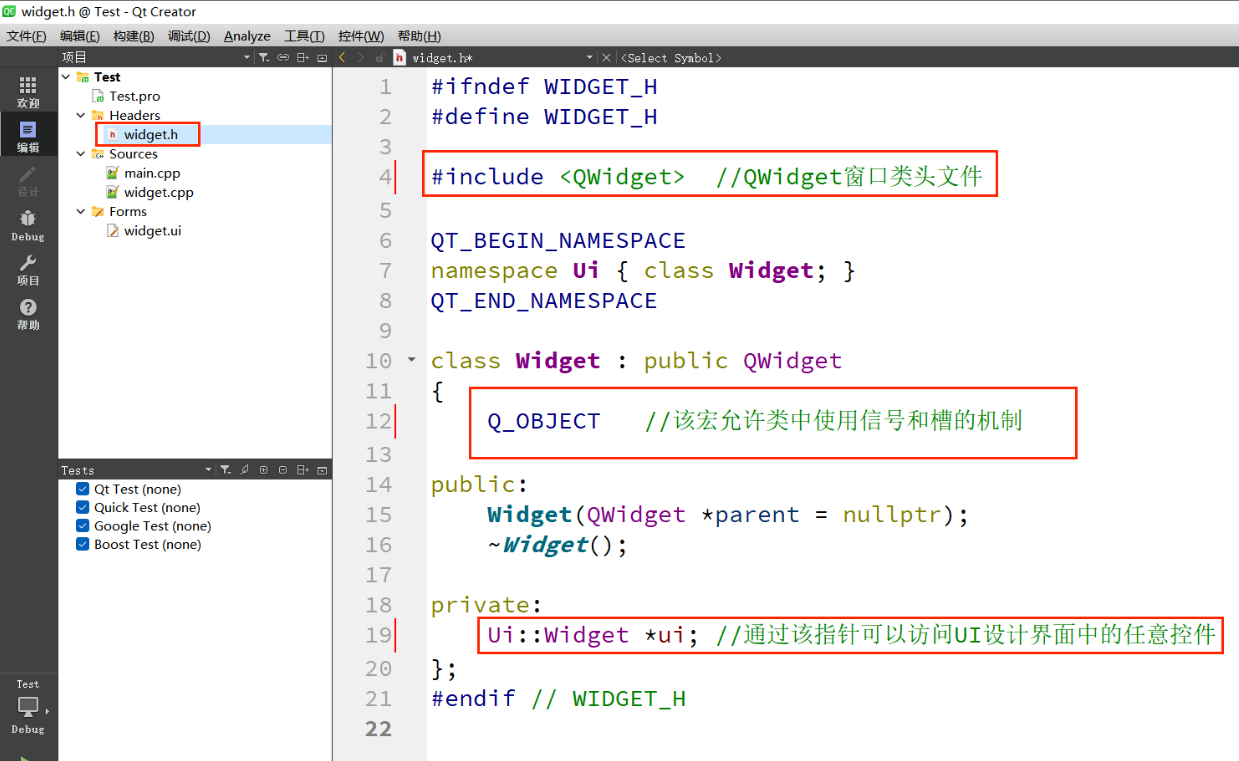Screen dimensions: 1239x761
Task: Toggle the Qt Test (none) checkbox
Action: (83, 489)
